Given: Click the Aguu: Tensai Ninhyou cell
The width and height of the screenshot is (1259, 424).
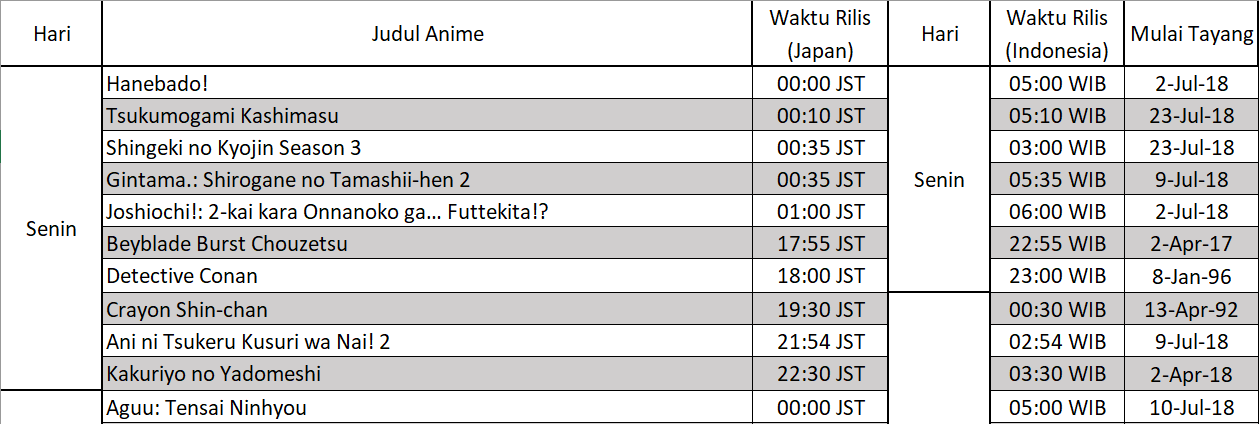Looking at the screenshot, I should click(427, 407).
